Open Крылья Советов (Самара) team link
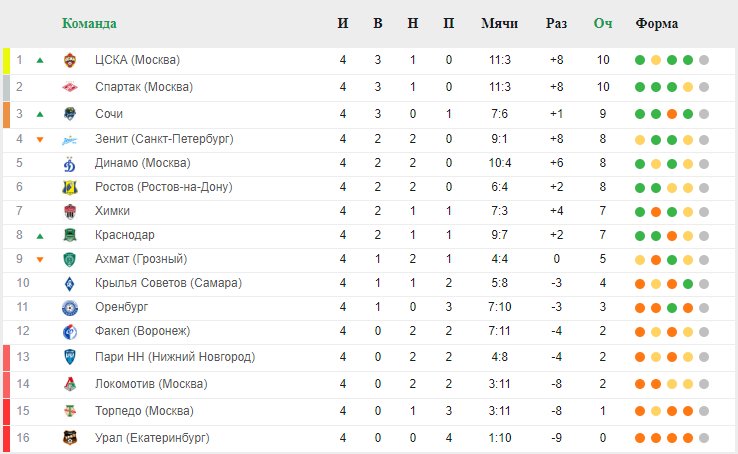This screenshot has width=738, height=454. tap(168, 283)
